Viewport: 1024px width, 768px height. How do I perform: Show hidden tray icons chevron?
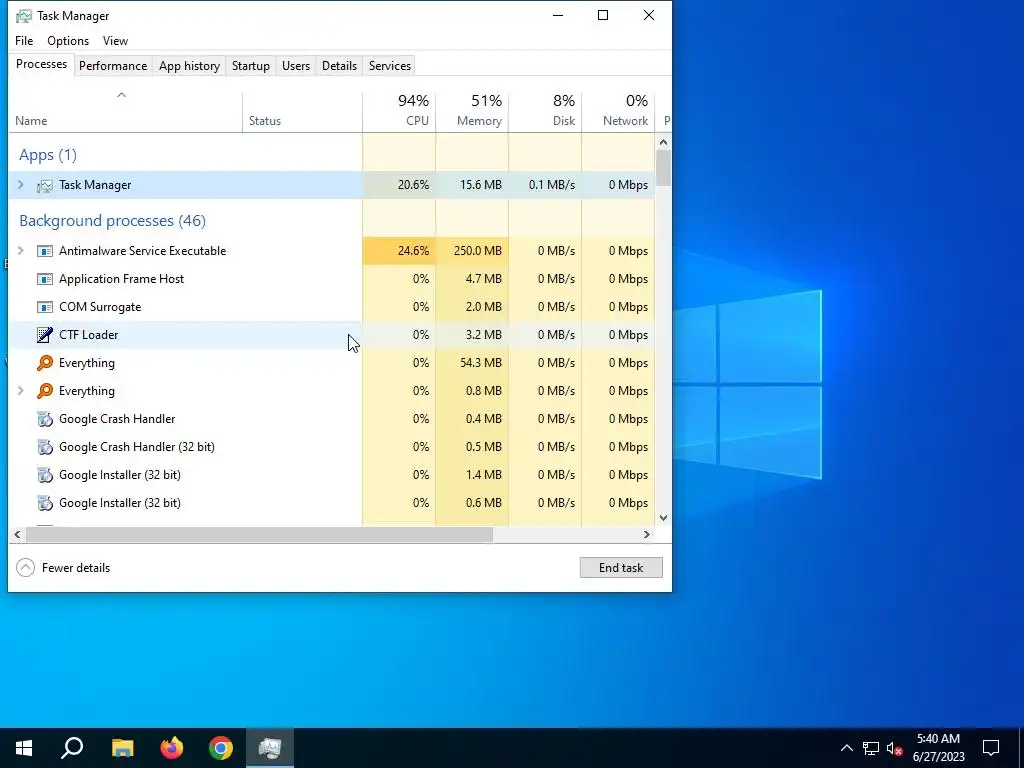click(846, 748)
